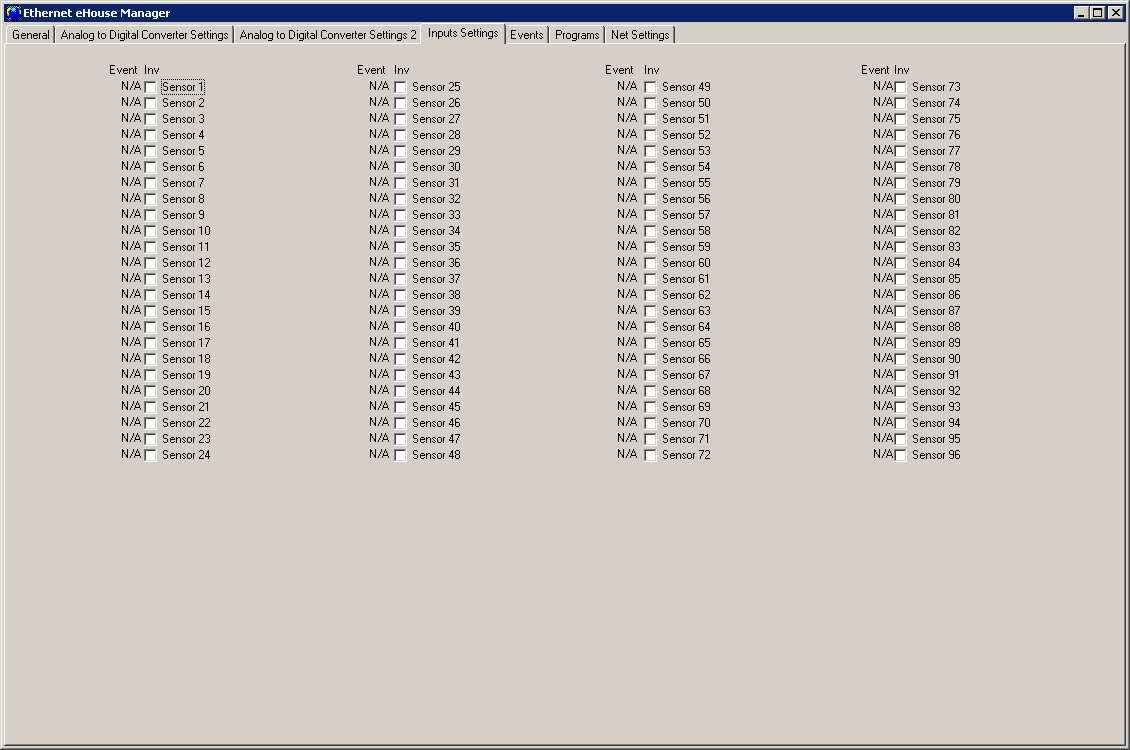Click the N/A event for Sensor 78
Viewport: 1130px width, 750px height.
coord(883,166)
